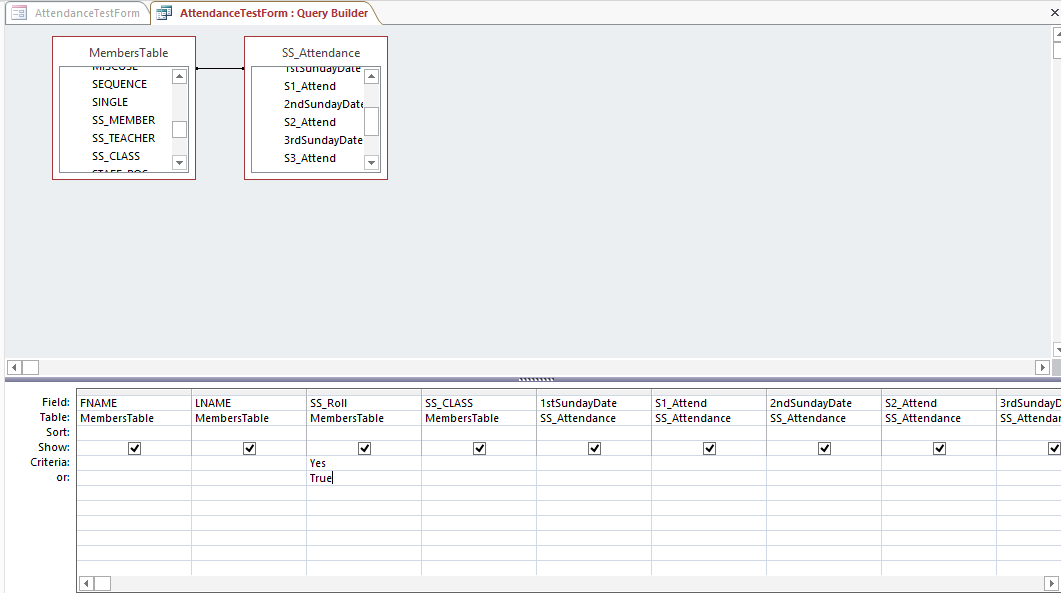
Task: Click the query builder tab icon
Action: [x=164, y=13]
